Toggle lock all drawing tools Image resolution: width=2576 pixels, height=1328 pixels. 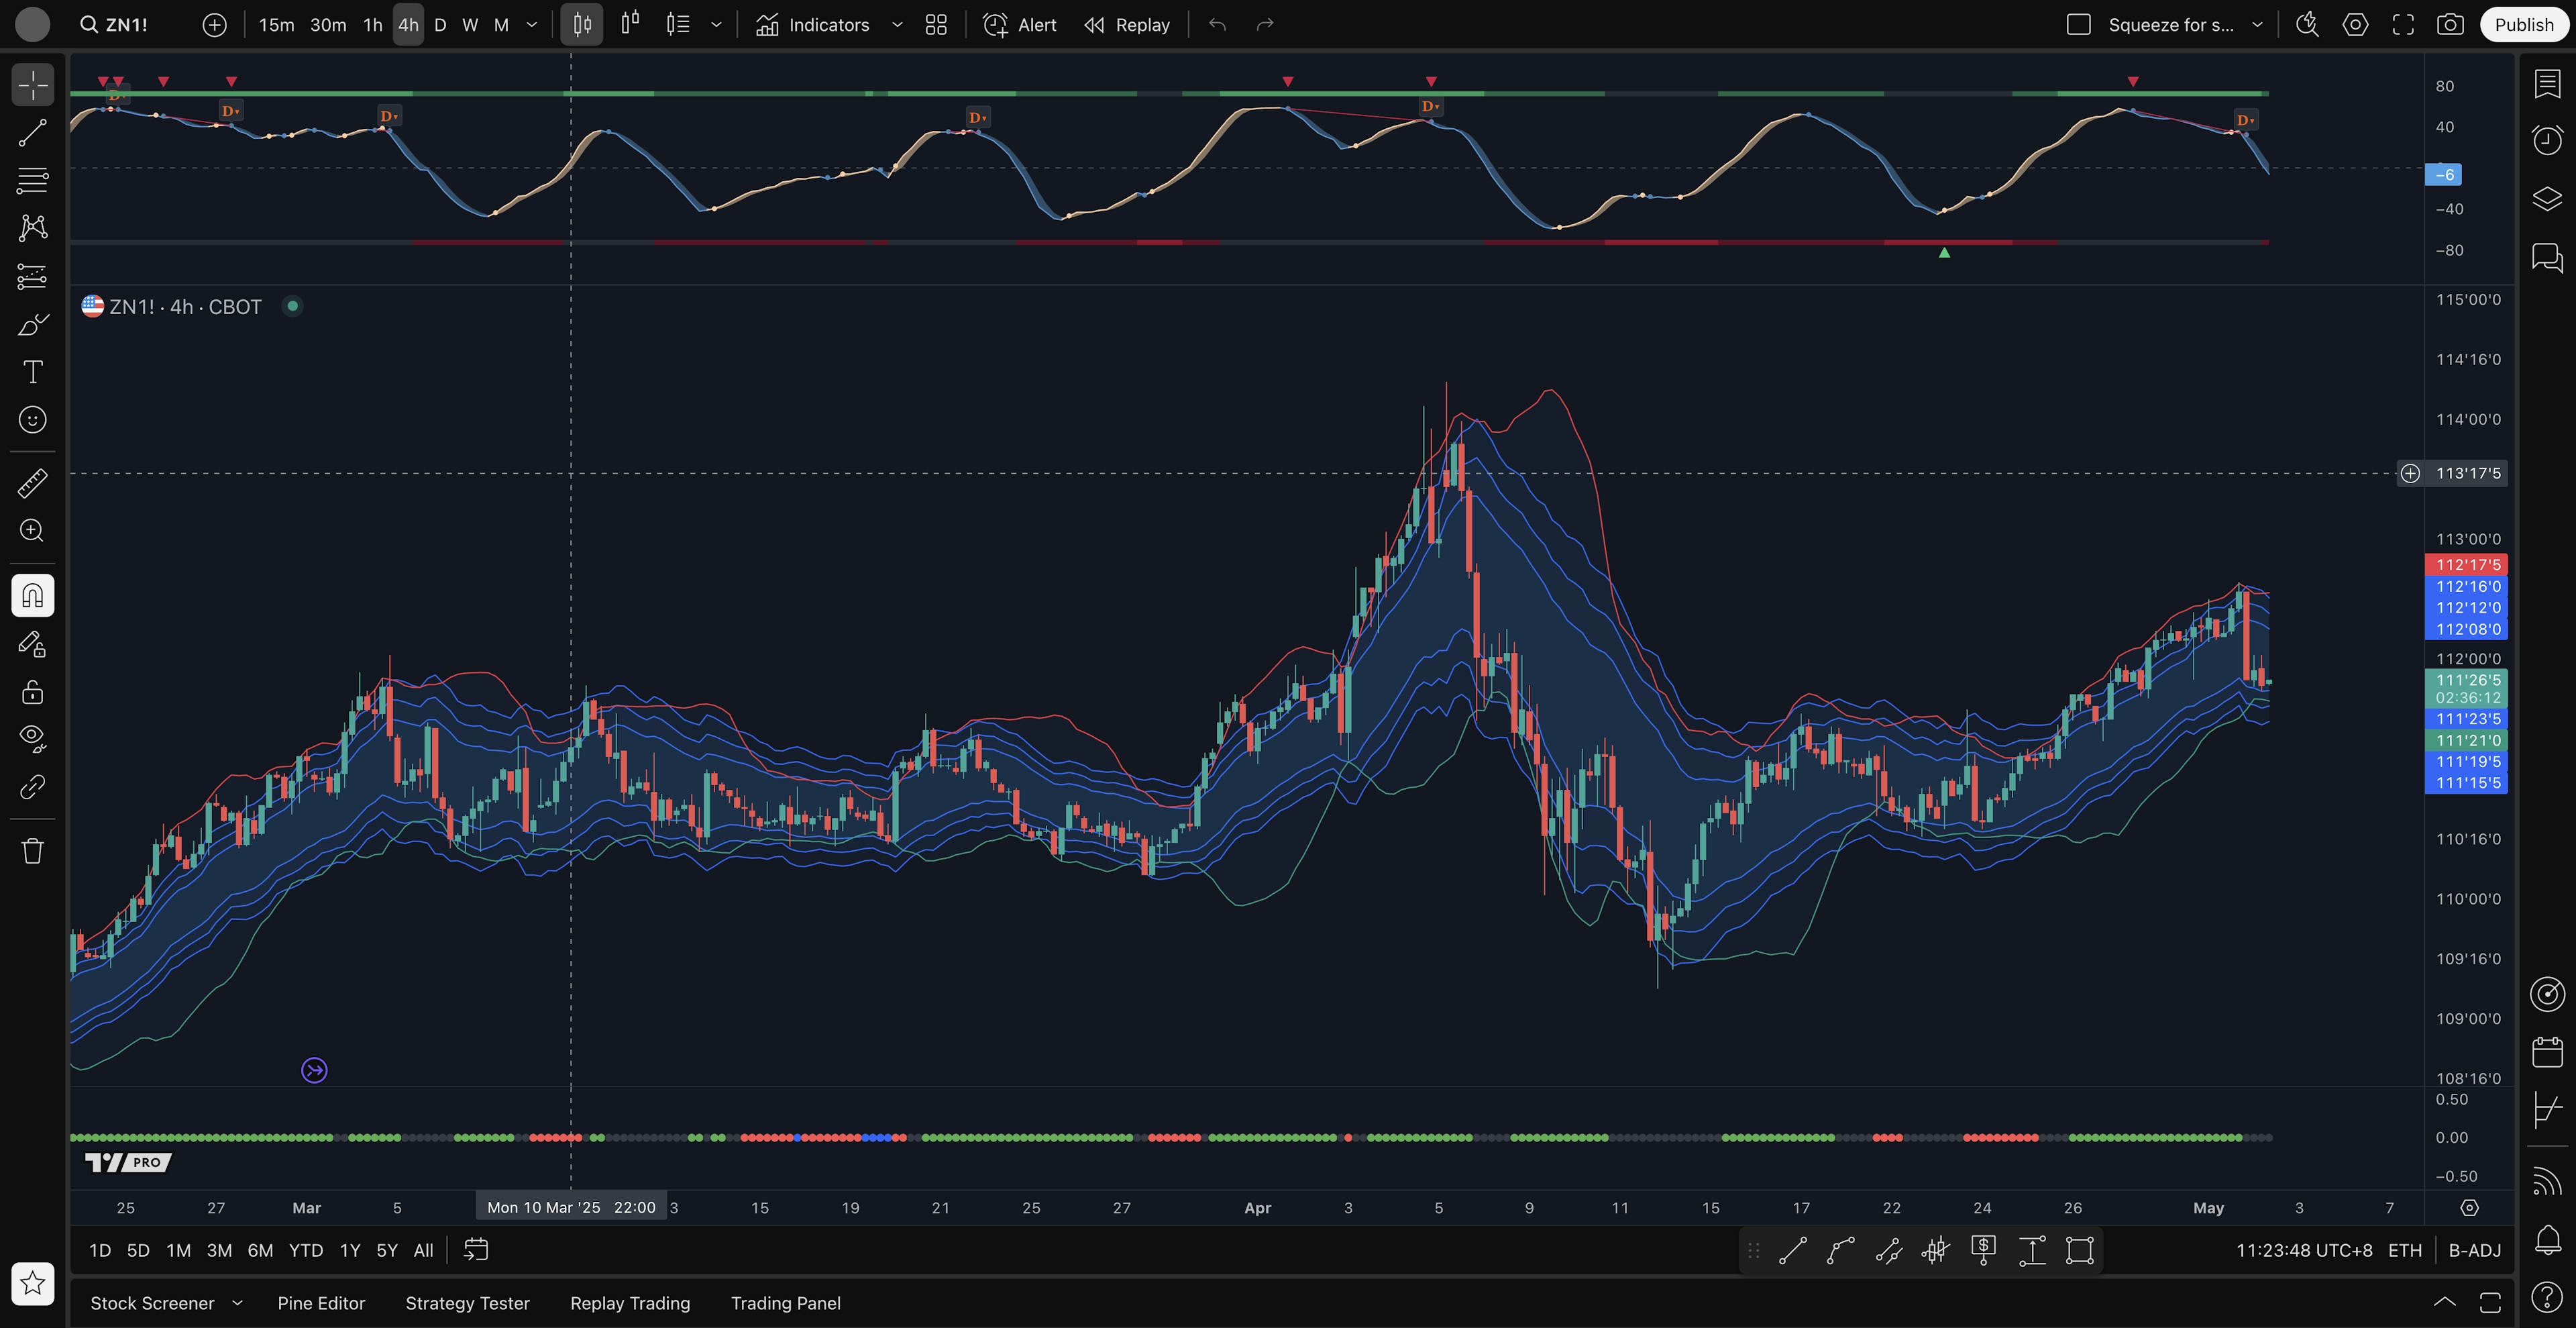click(32, 692)
